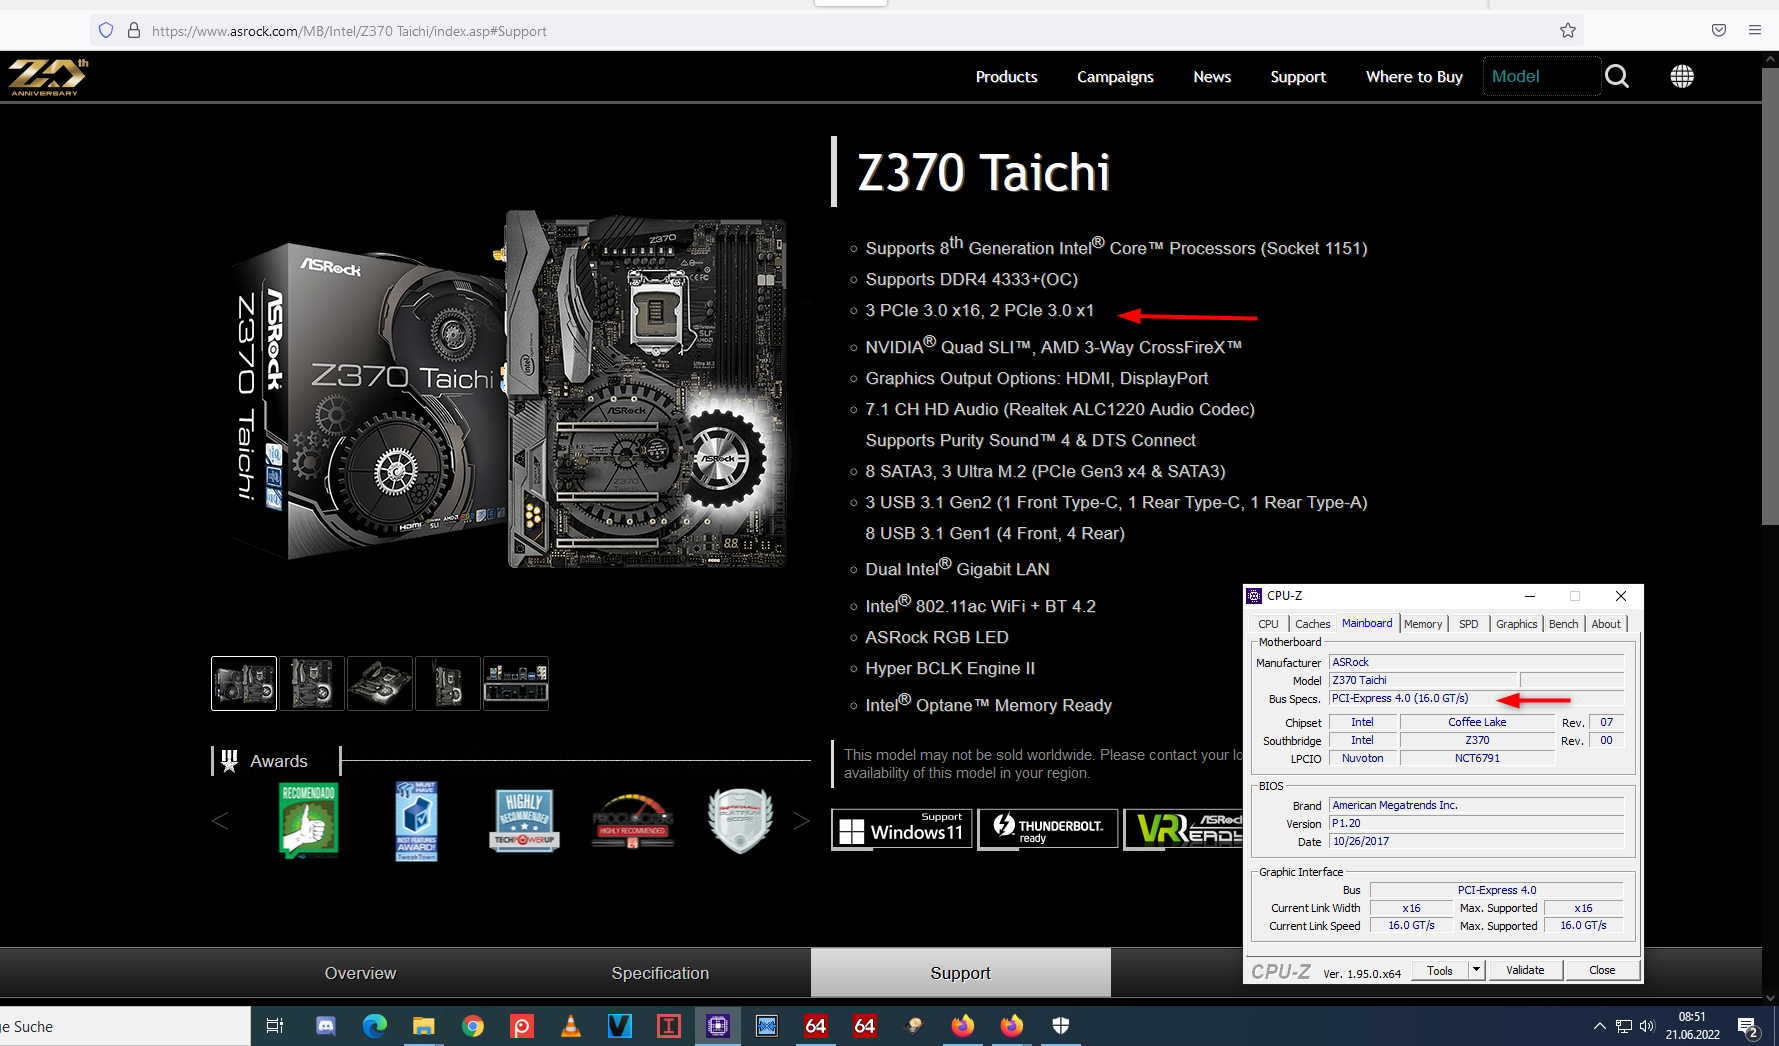Open the TweakTown must-have award badge
The width and height of the screenshot is (1779, 1046).
coord(416,821)
